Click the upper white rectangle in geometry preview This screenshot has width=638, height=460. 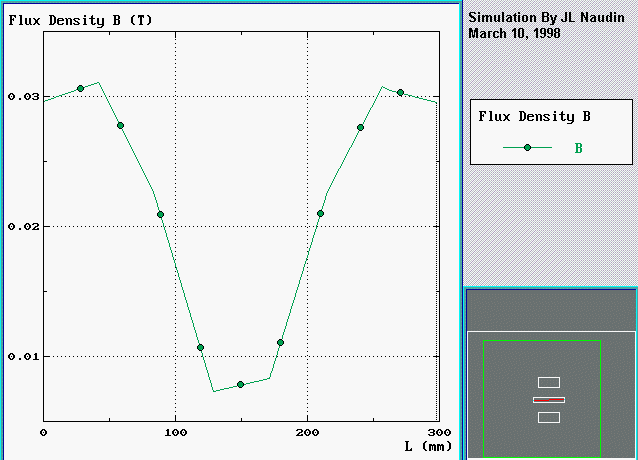point(549,382)
